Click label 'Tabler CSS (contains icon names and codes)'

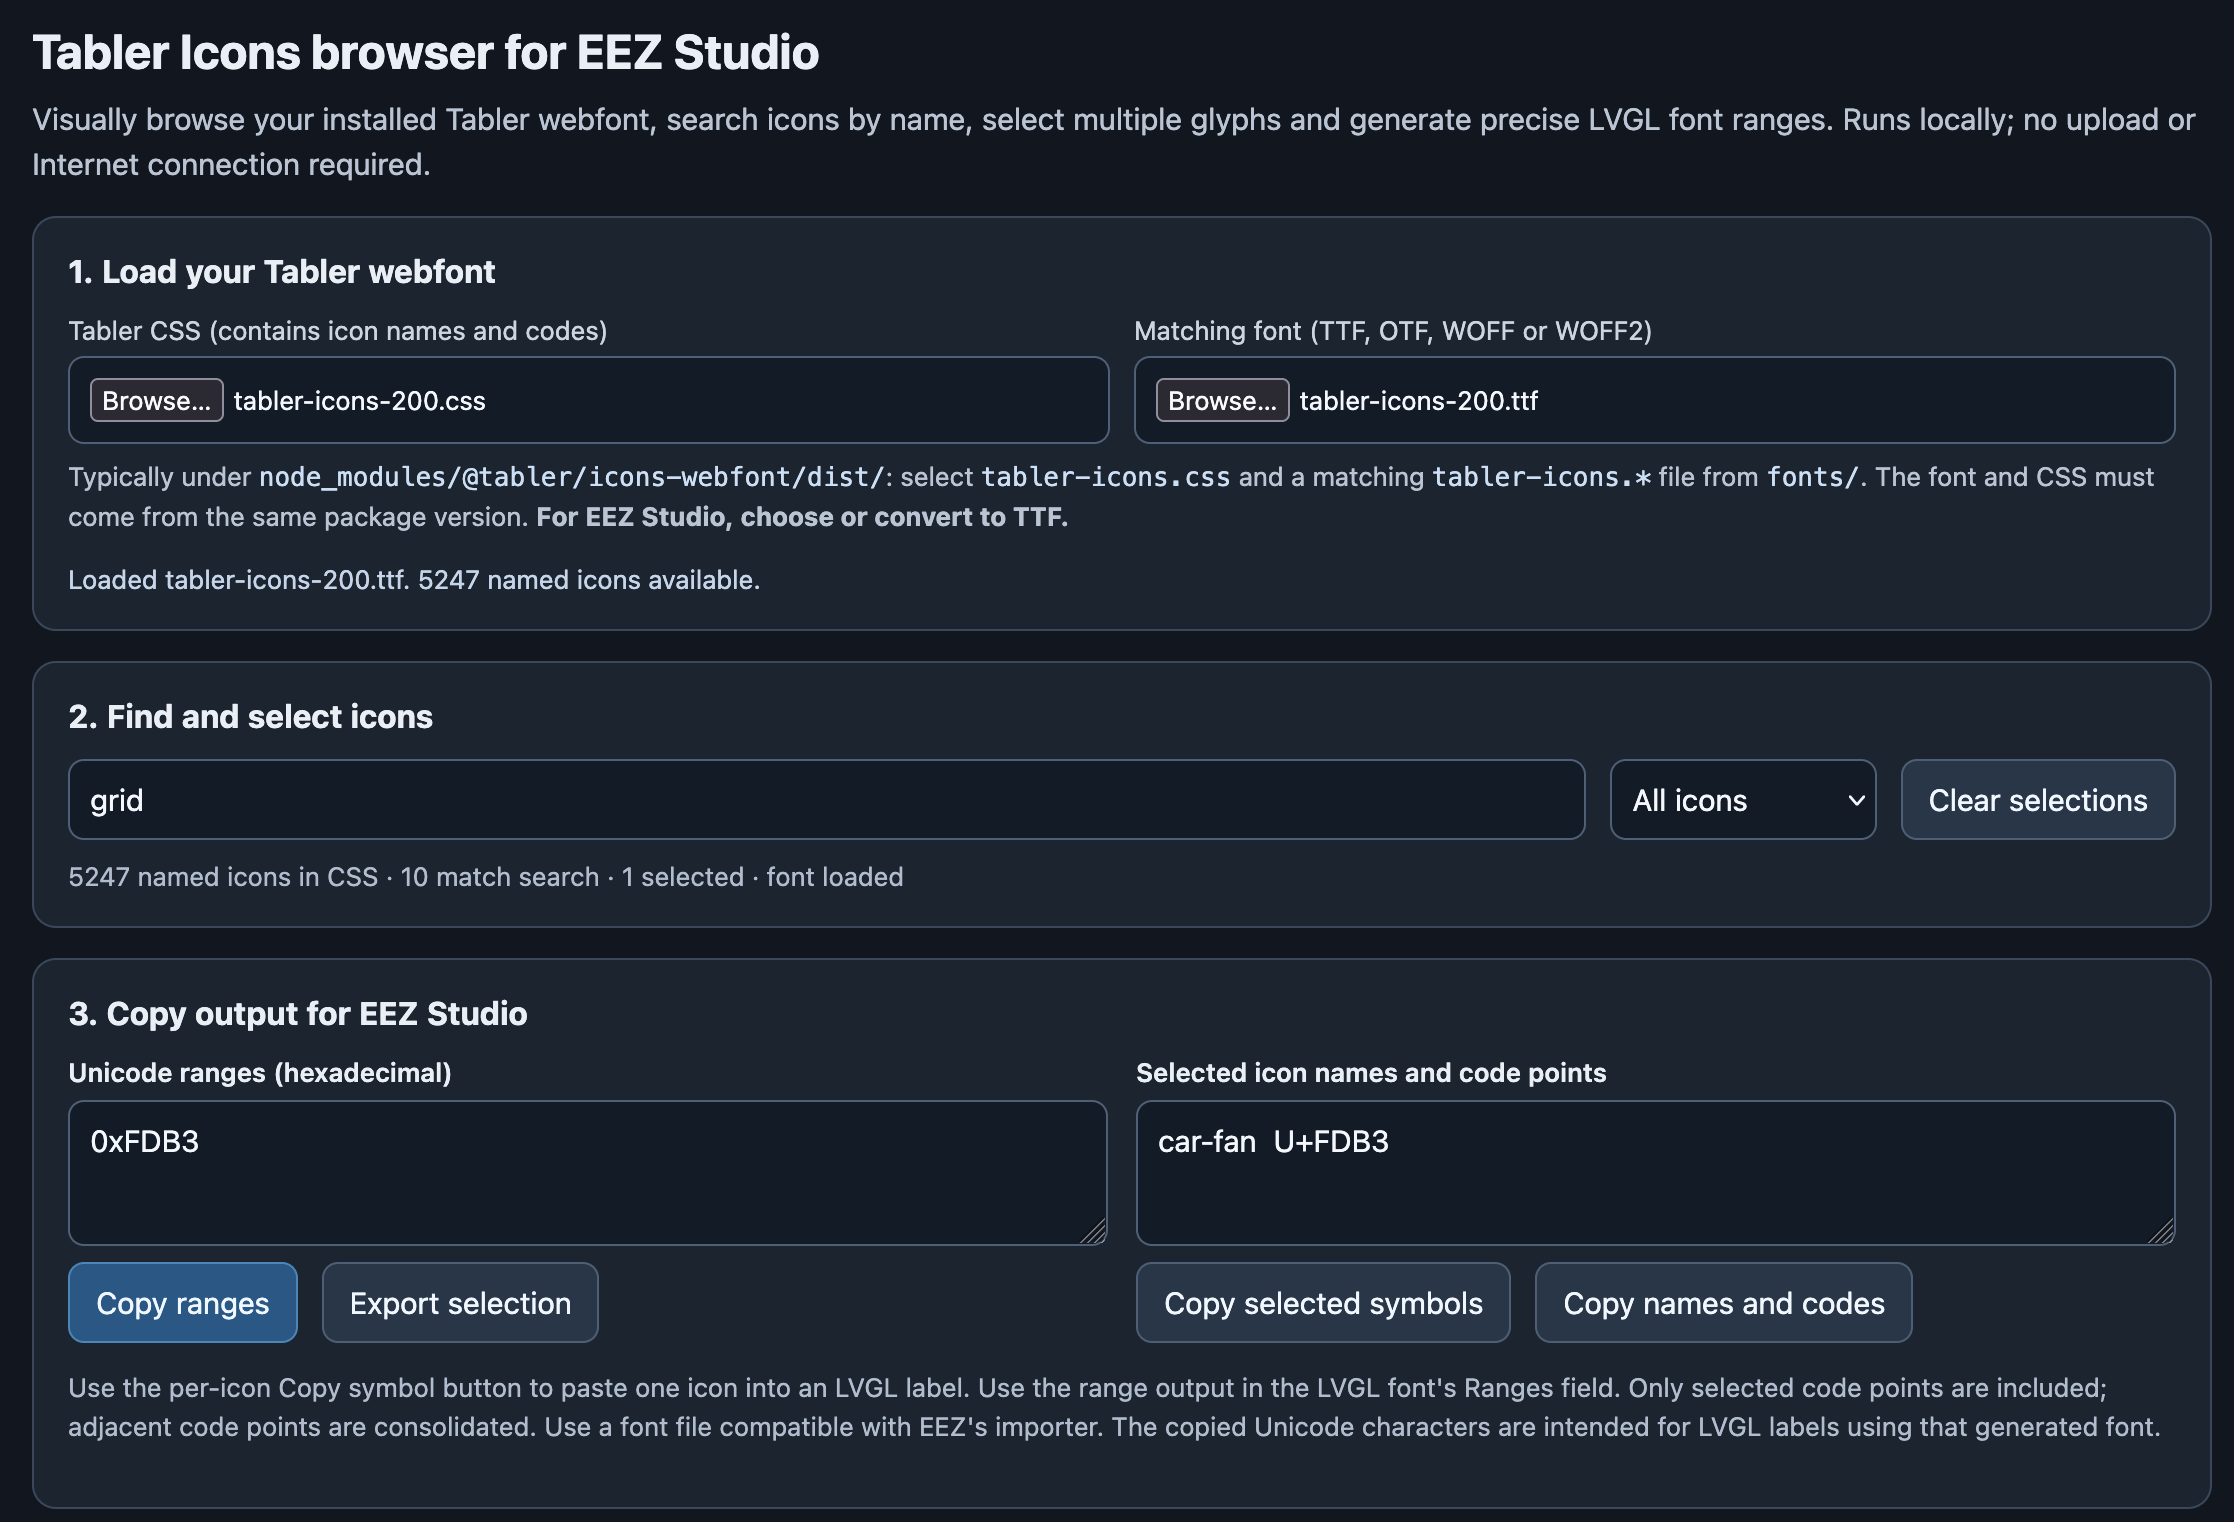pos(338,331)
